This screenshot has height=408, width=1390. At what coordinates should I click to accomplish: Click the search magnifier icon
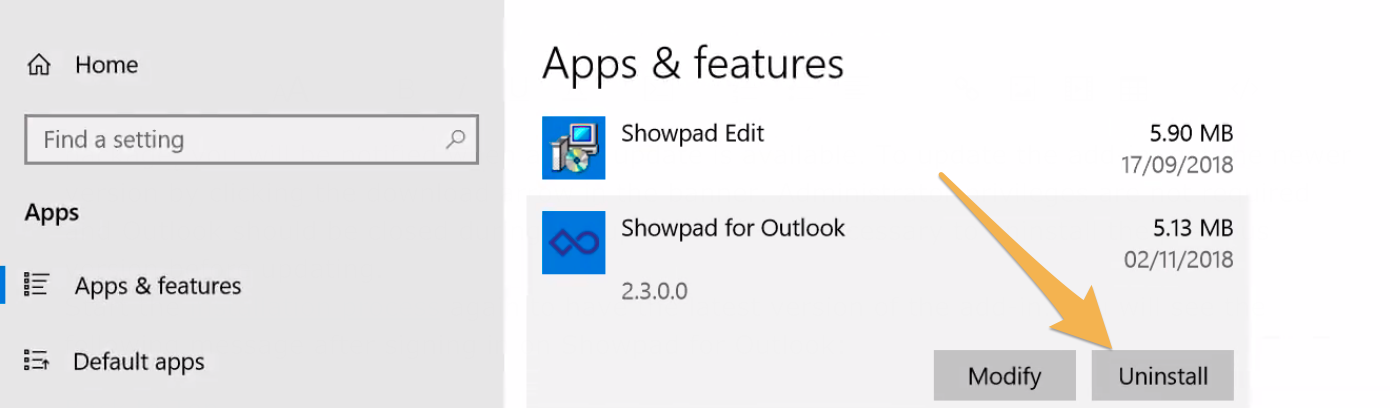[x=455, y=139]
